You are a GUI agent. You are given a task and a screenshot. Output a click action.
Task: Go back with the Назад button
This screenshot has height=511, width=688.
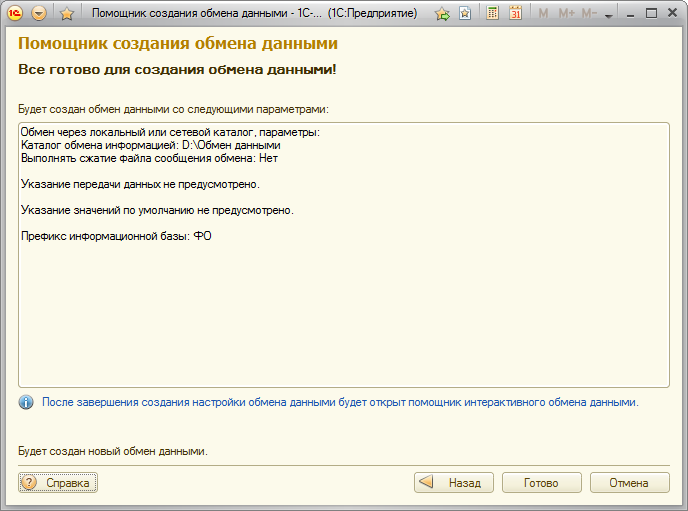(454, 483)
